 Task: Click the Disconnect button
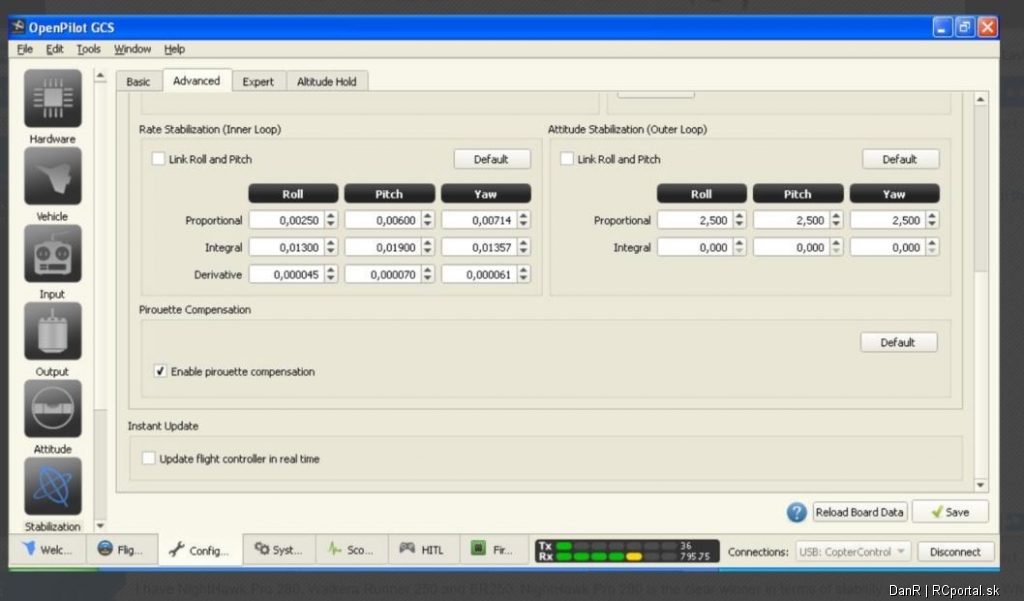[x=955, y=551]
